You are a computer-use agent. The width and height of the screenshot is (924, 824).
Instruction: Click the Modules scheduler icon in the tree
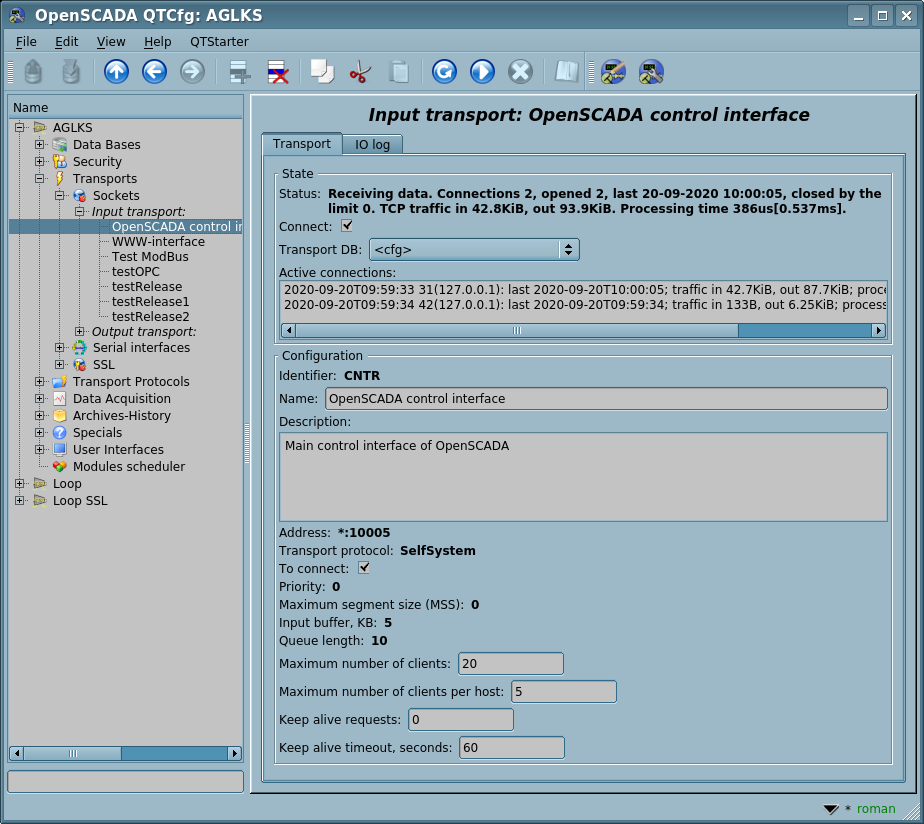(60, 466)
